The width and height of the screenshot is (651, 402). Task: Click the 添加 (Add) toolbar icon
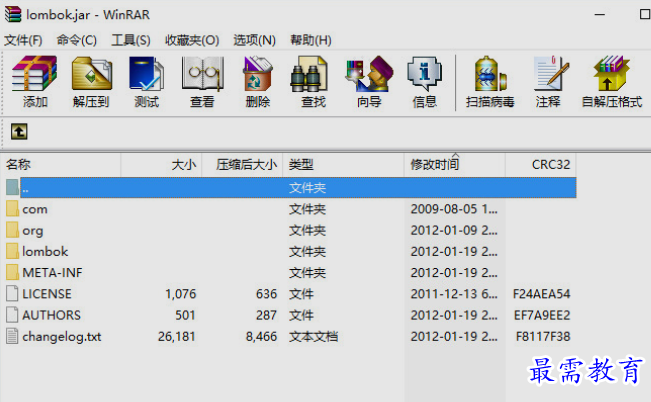pyautogui.click(x=34, y=74)
